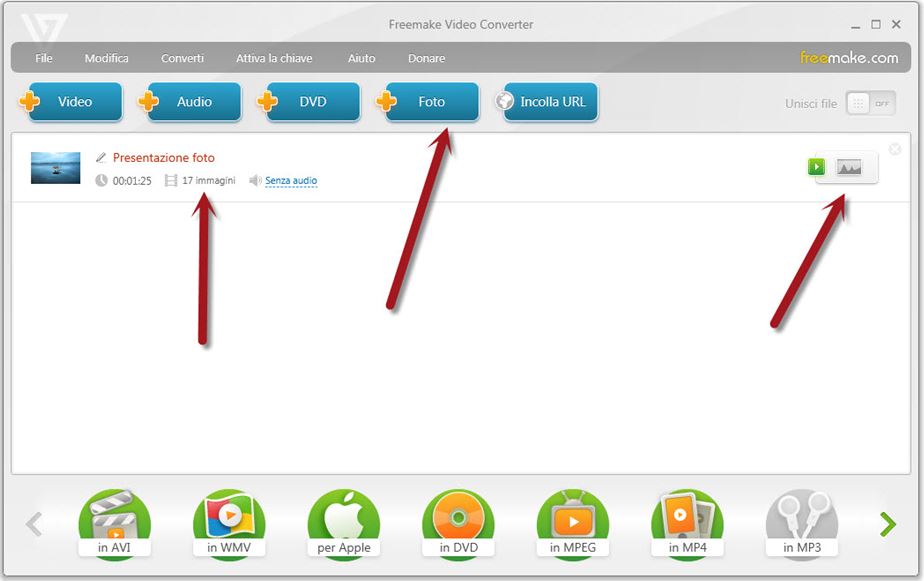924x581 pixels.
Task: Select the slideshow preview thumbnail
Action: 55,168
